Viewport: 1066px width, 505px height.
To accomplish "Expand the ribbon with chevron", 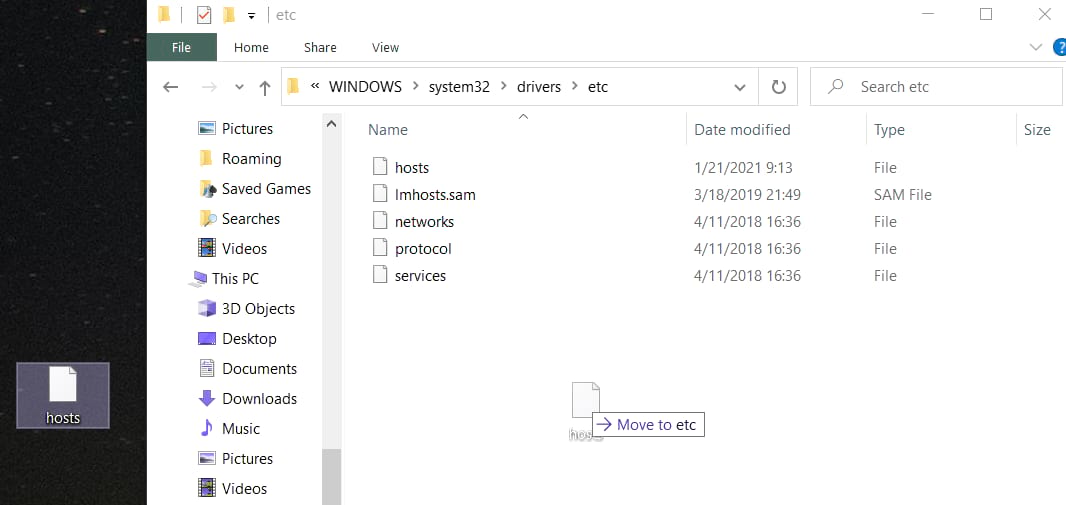I will (1035, 47).
